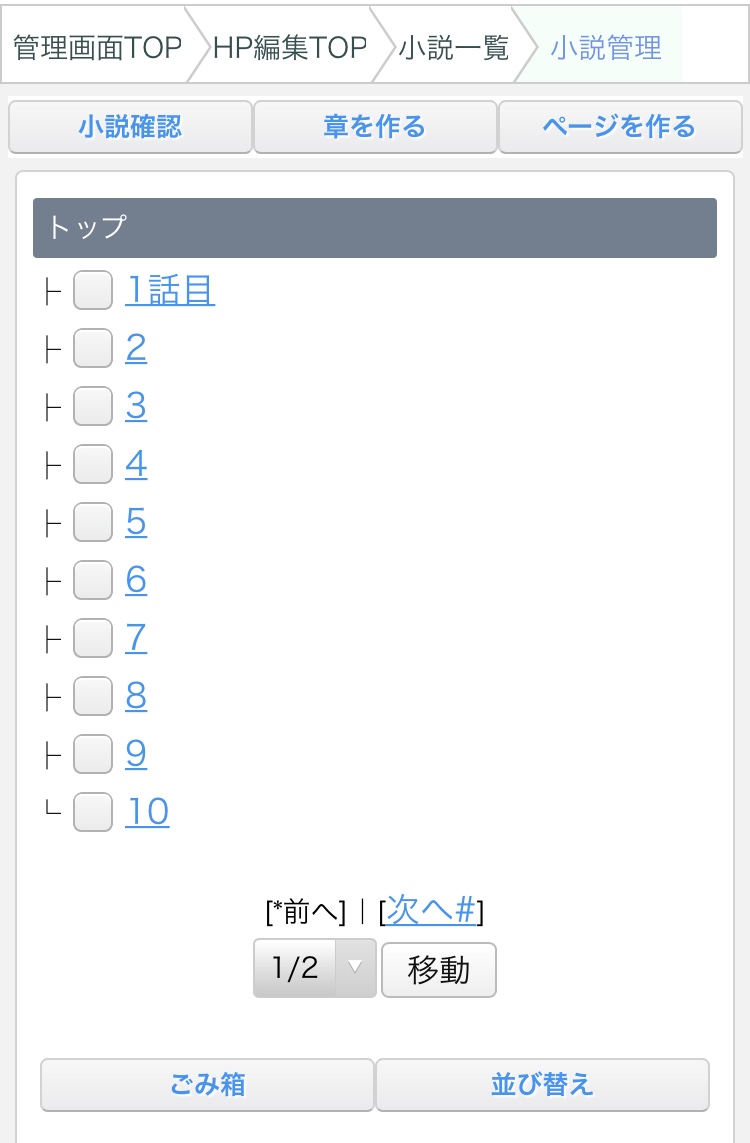Click 章を作る to create a chapter
This screenshot has width=750, height=1143.
(x=375, y=127)
